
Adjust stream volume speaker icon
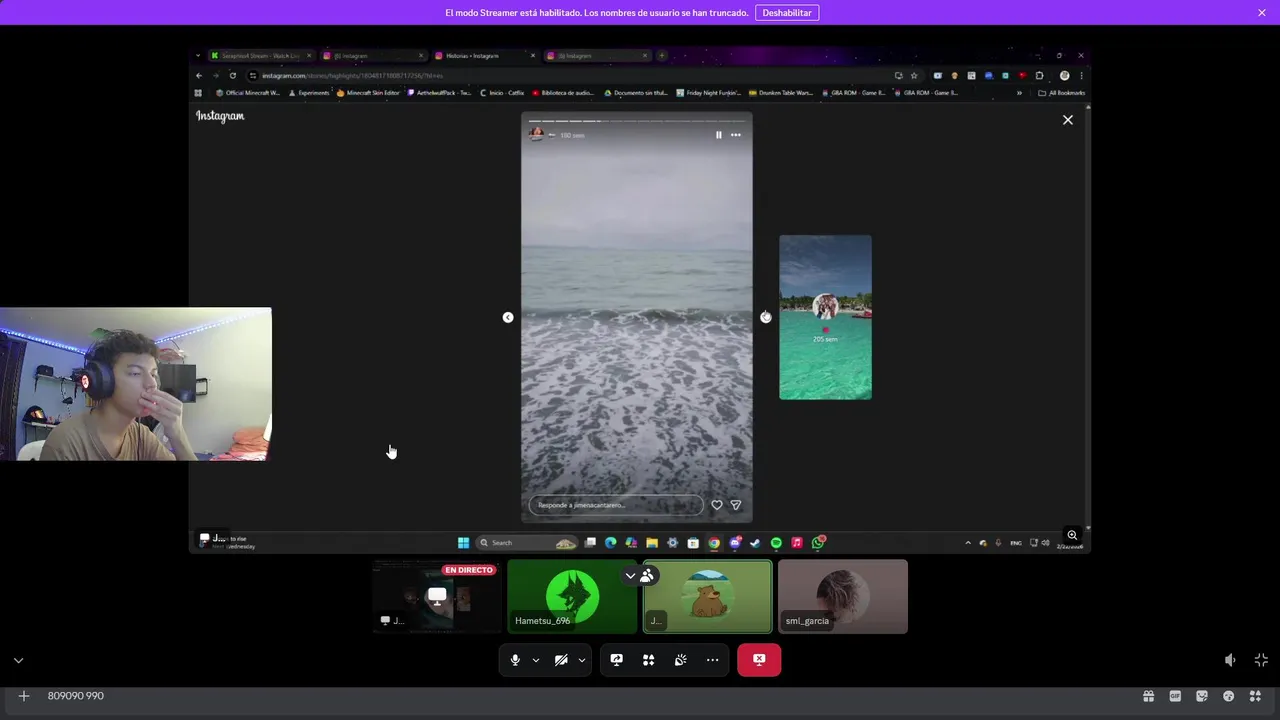(1230, 660)
